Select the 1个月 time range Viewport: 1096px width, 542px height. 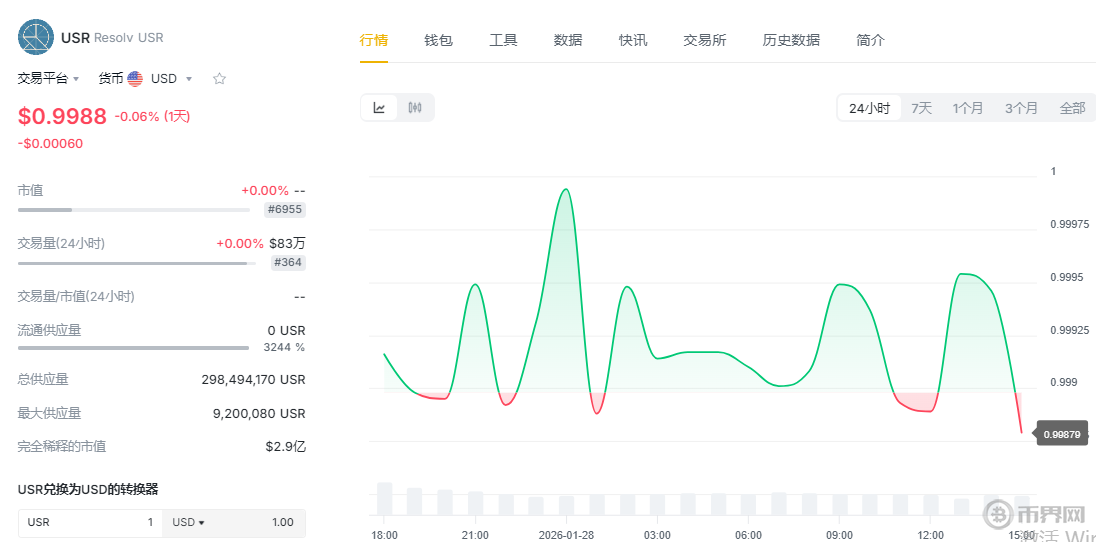tap(967, 108)
